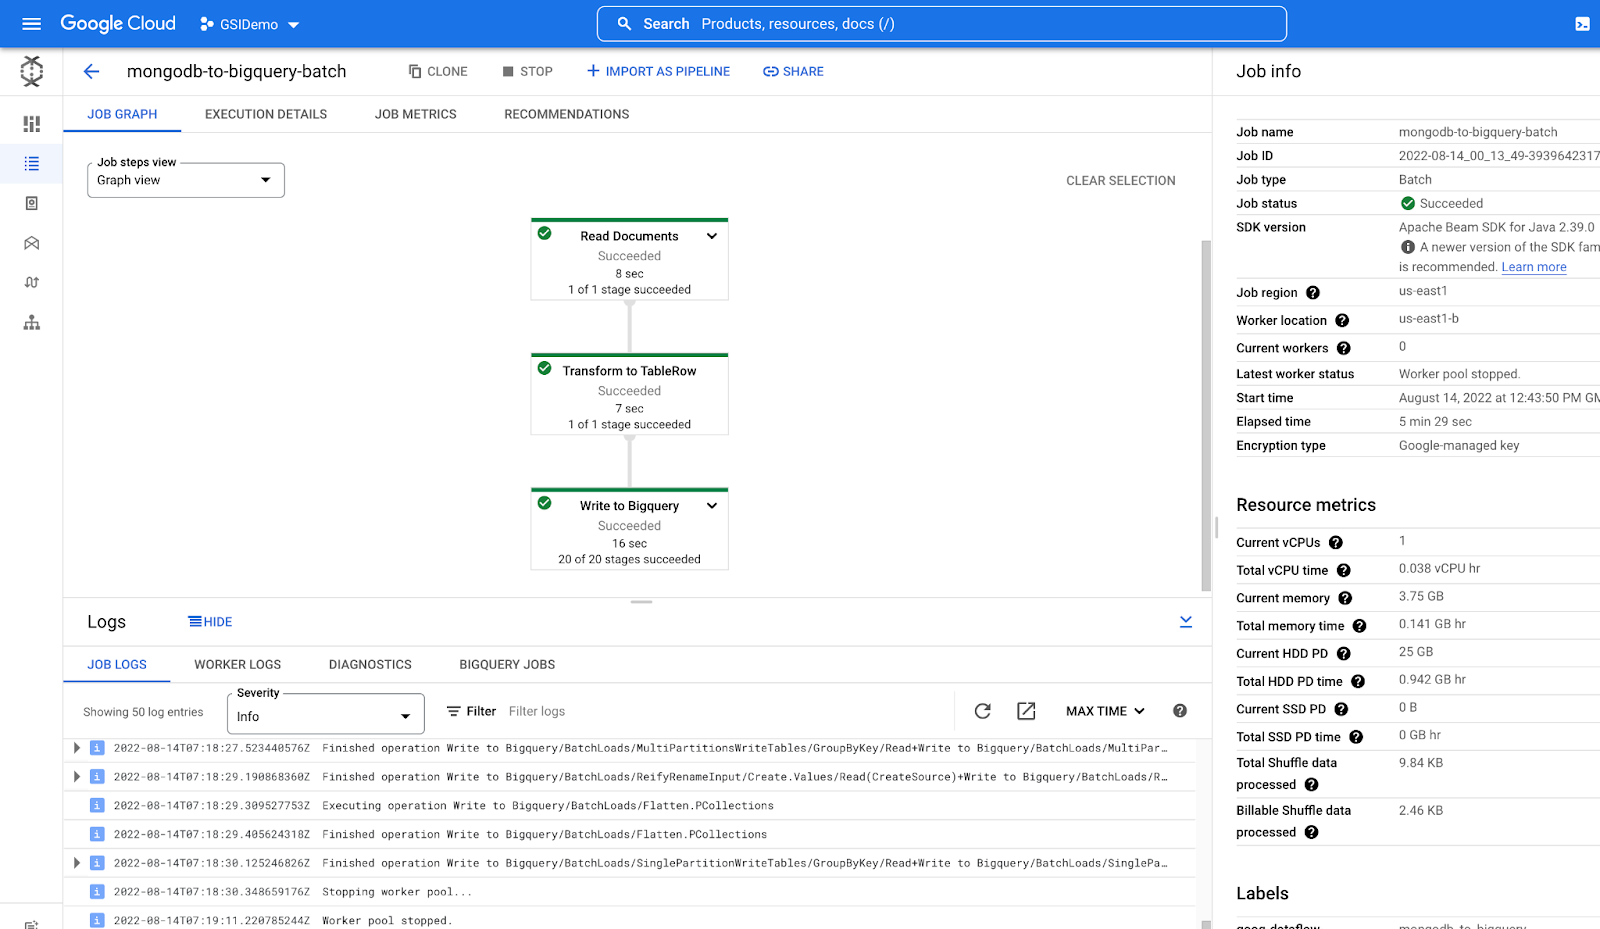Open the Workbench sidebar icon
This screenshot has height=929, width=1600.
tap(32, 243)
